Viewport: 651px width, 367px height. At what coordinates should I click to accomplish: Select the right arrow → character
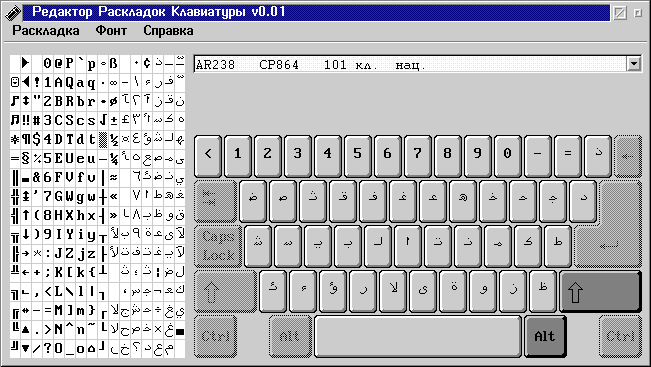(x=26, y=253)
